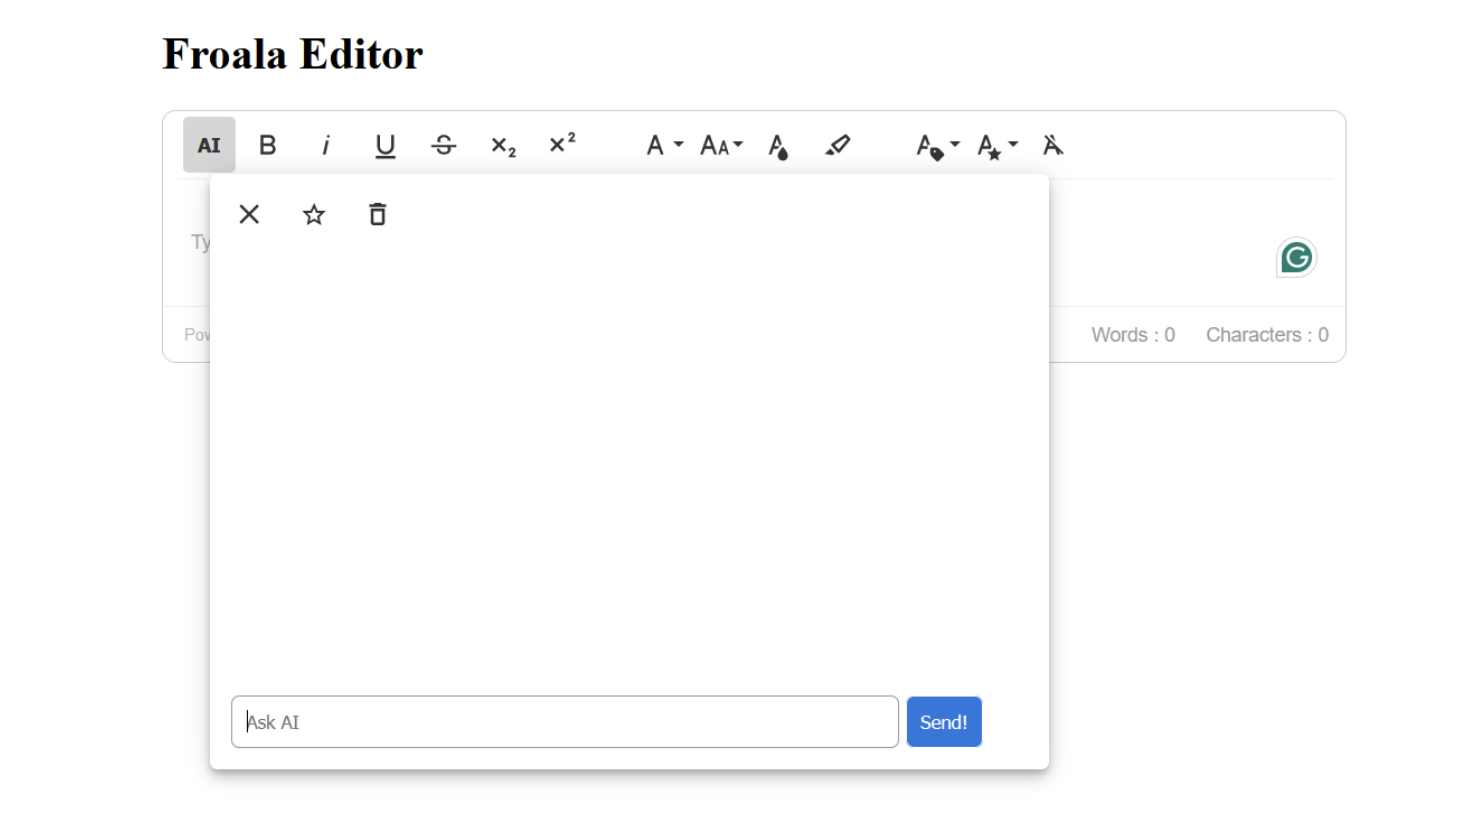Expand the font size dropdown
Screen dimensions: 1480x818
coord(720,145)
